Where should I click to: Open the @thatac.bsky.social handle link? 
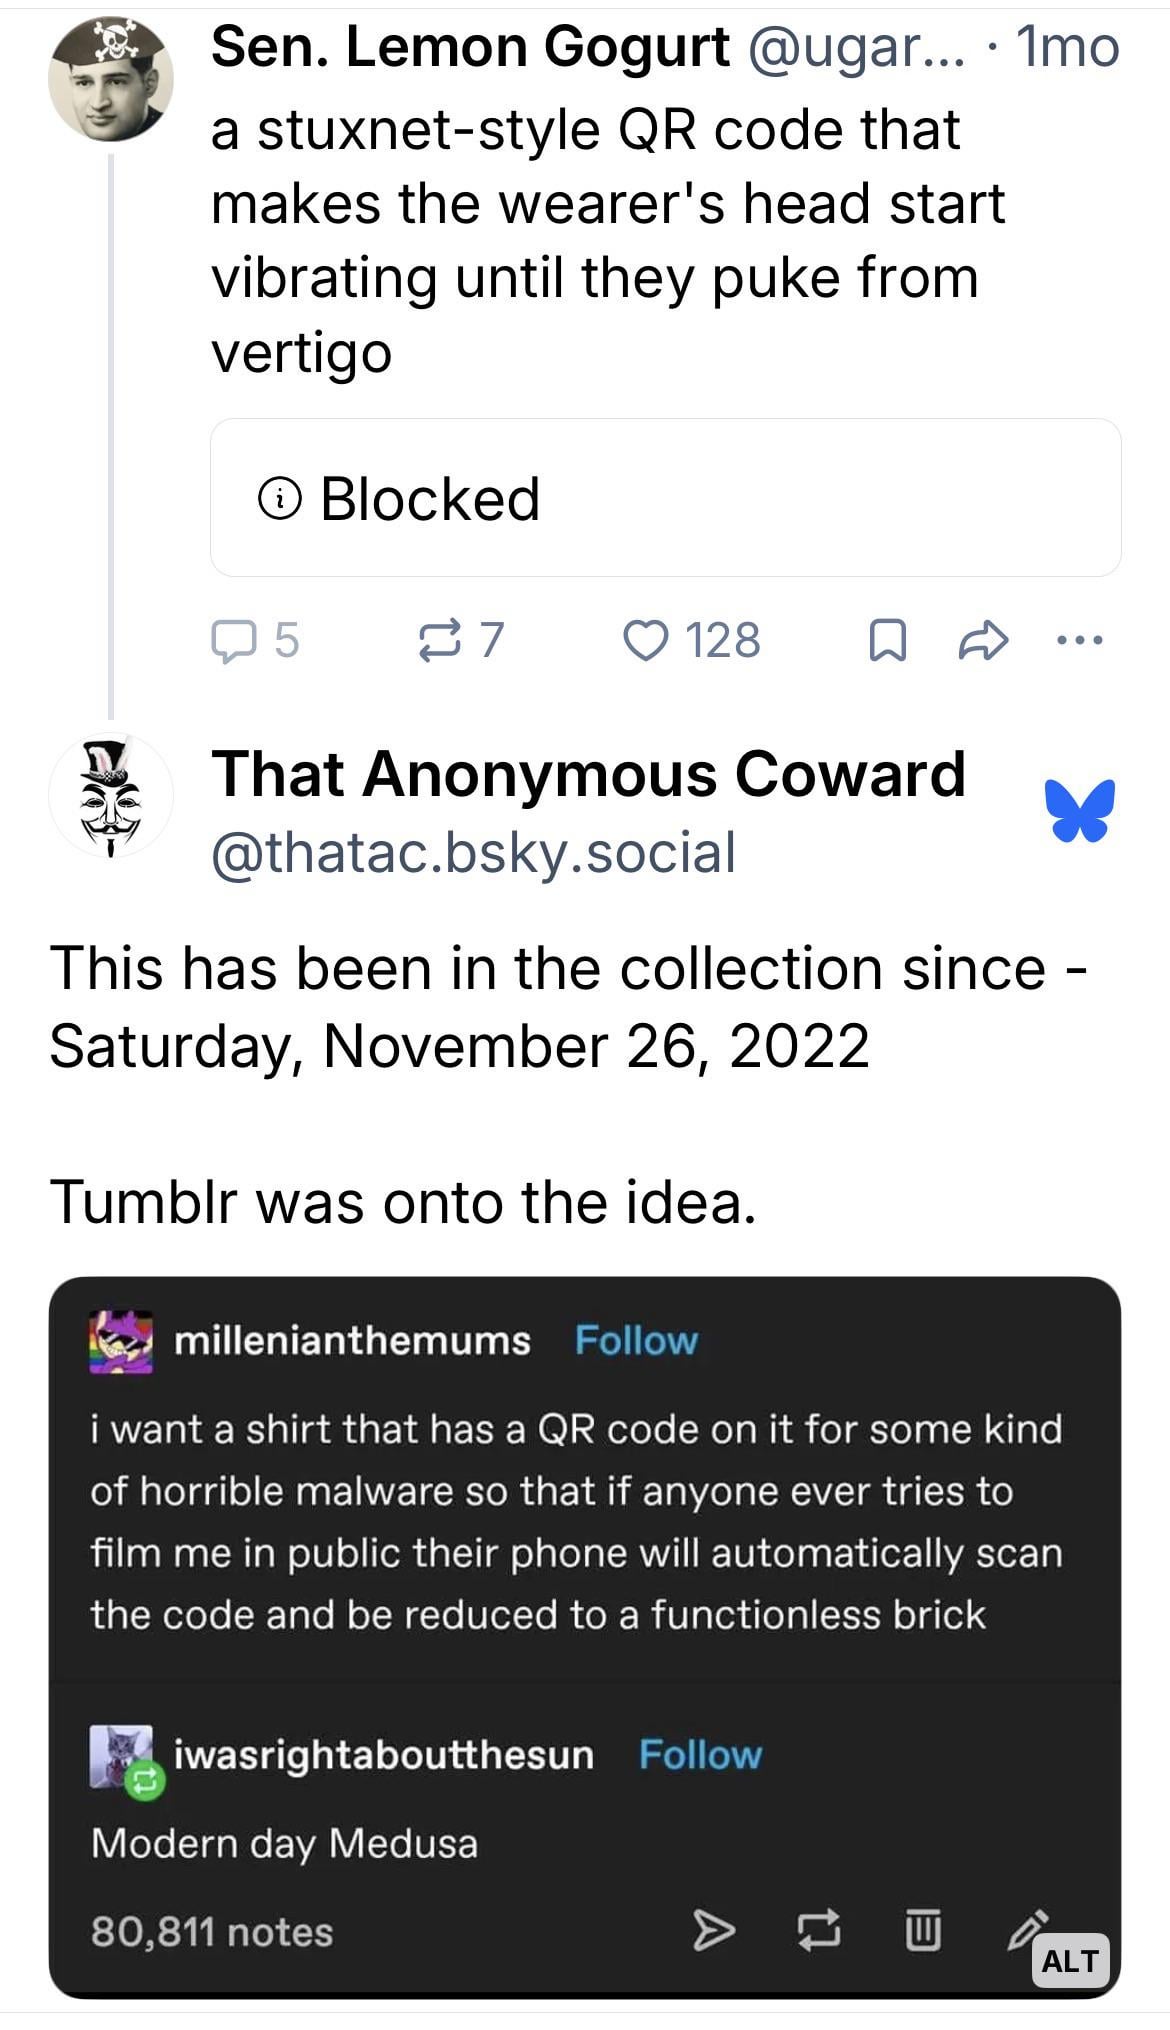tap(473, 853)
